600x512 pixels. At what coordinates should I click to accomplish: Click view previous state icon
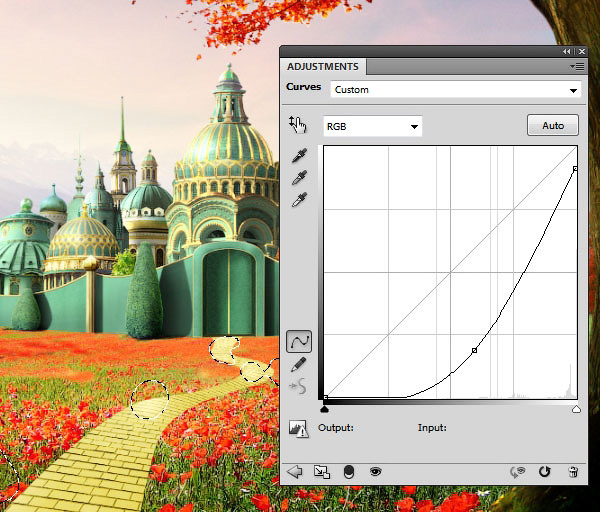pyautogui.click(x=517, y=472)
